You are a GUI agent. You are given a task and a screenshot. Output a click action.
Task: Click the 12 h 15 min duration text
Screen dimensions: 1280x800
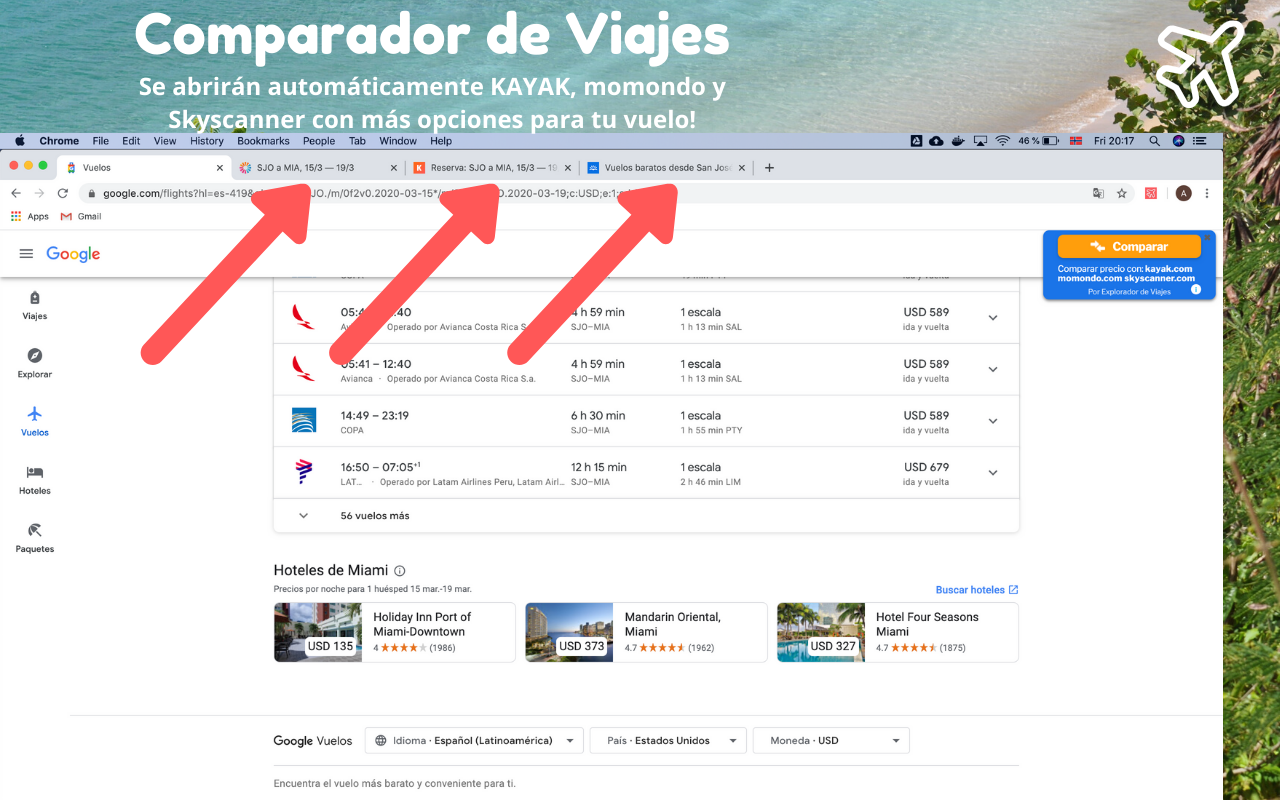pyautogui.click(x=599, y=467)
